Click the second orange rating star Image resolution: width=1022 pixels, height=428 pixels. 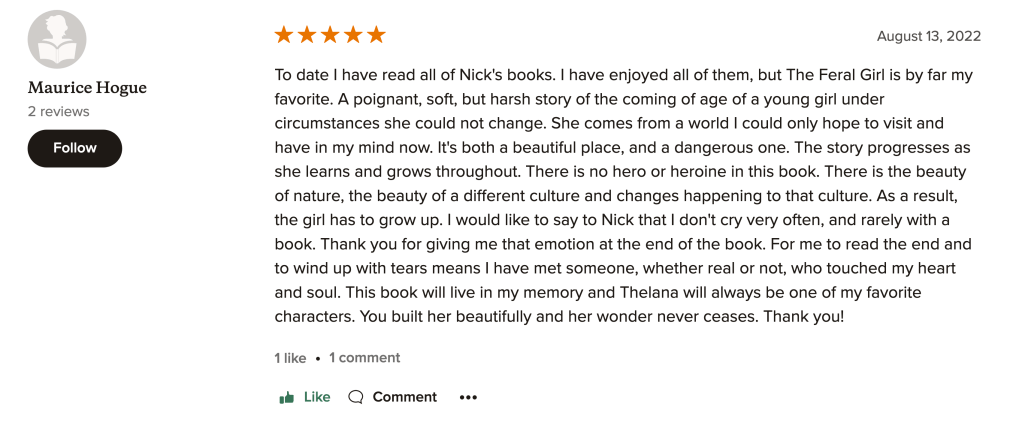tap(307, 35)
